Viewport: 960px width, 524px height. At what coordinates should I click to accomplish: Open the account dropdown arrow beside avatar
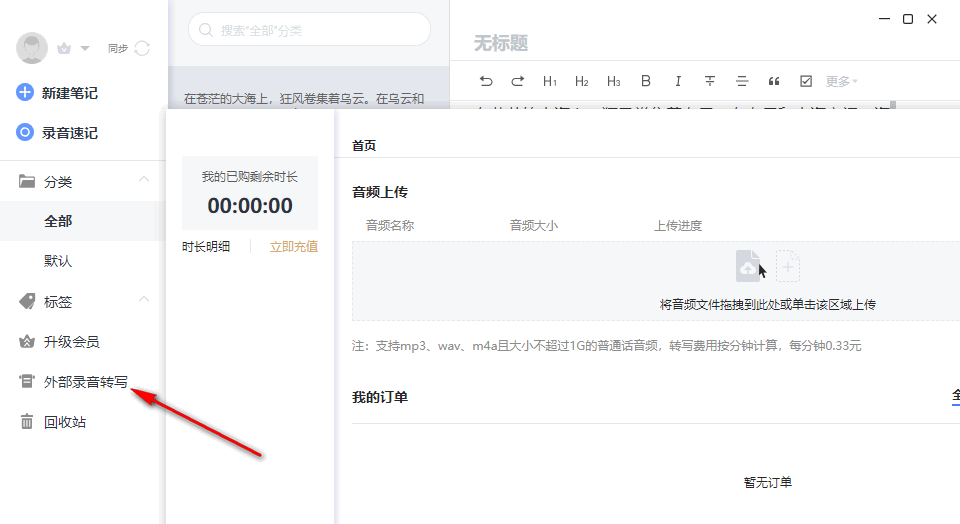pyautogui.click(x=85, y=48)
